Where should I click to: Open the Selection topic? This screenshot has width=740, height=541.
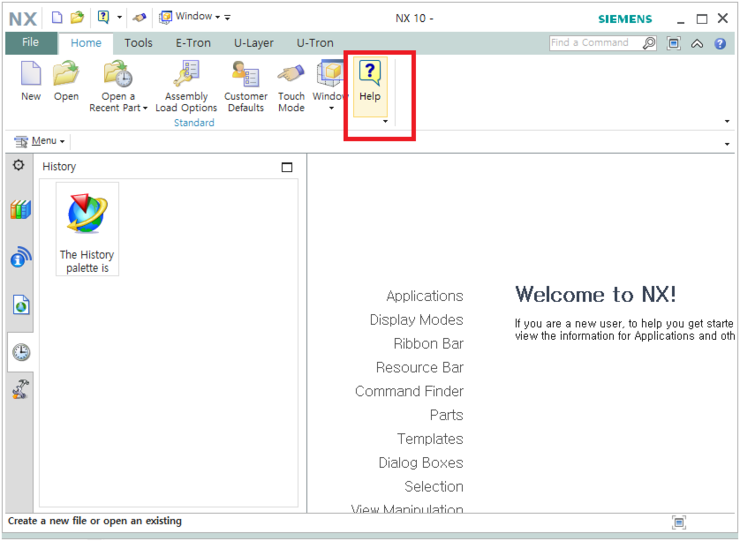(434, 486)
